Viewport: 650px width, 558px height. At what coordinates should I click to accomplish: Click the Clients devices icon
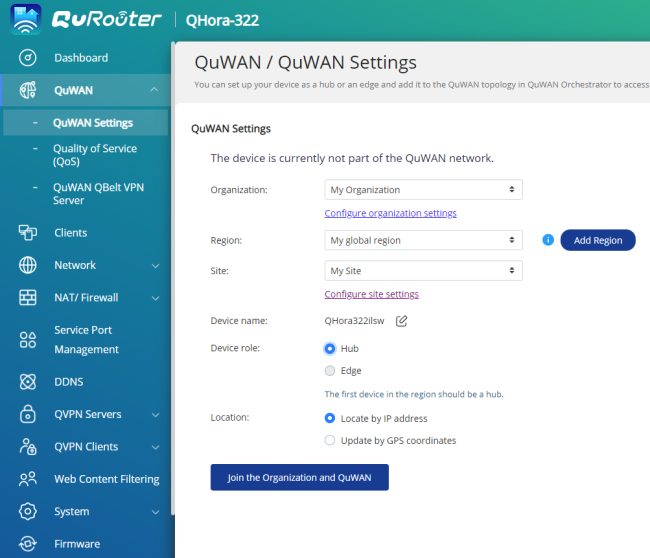28,233
